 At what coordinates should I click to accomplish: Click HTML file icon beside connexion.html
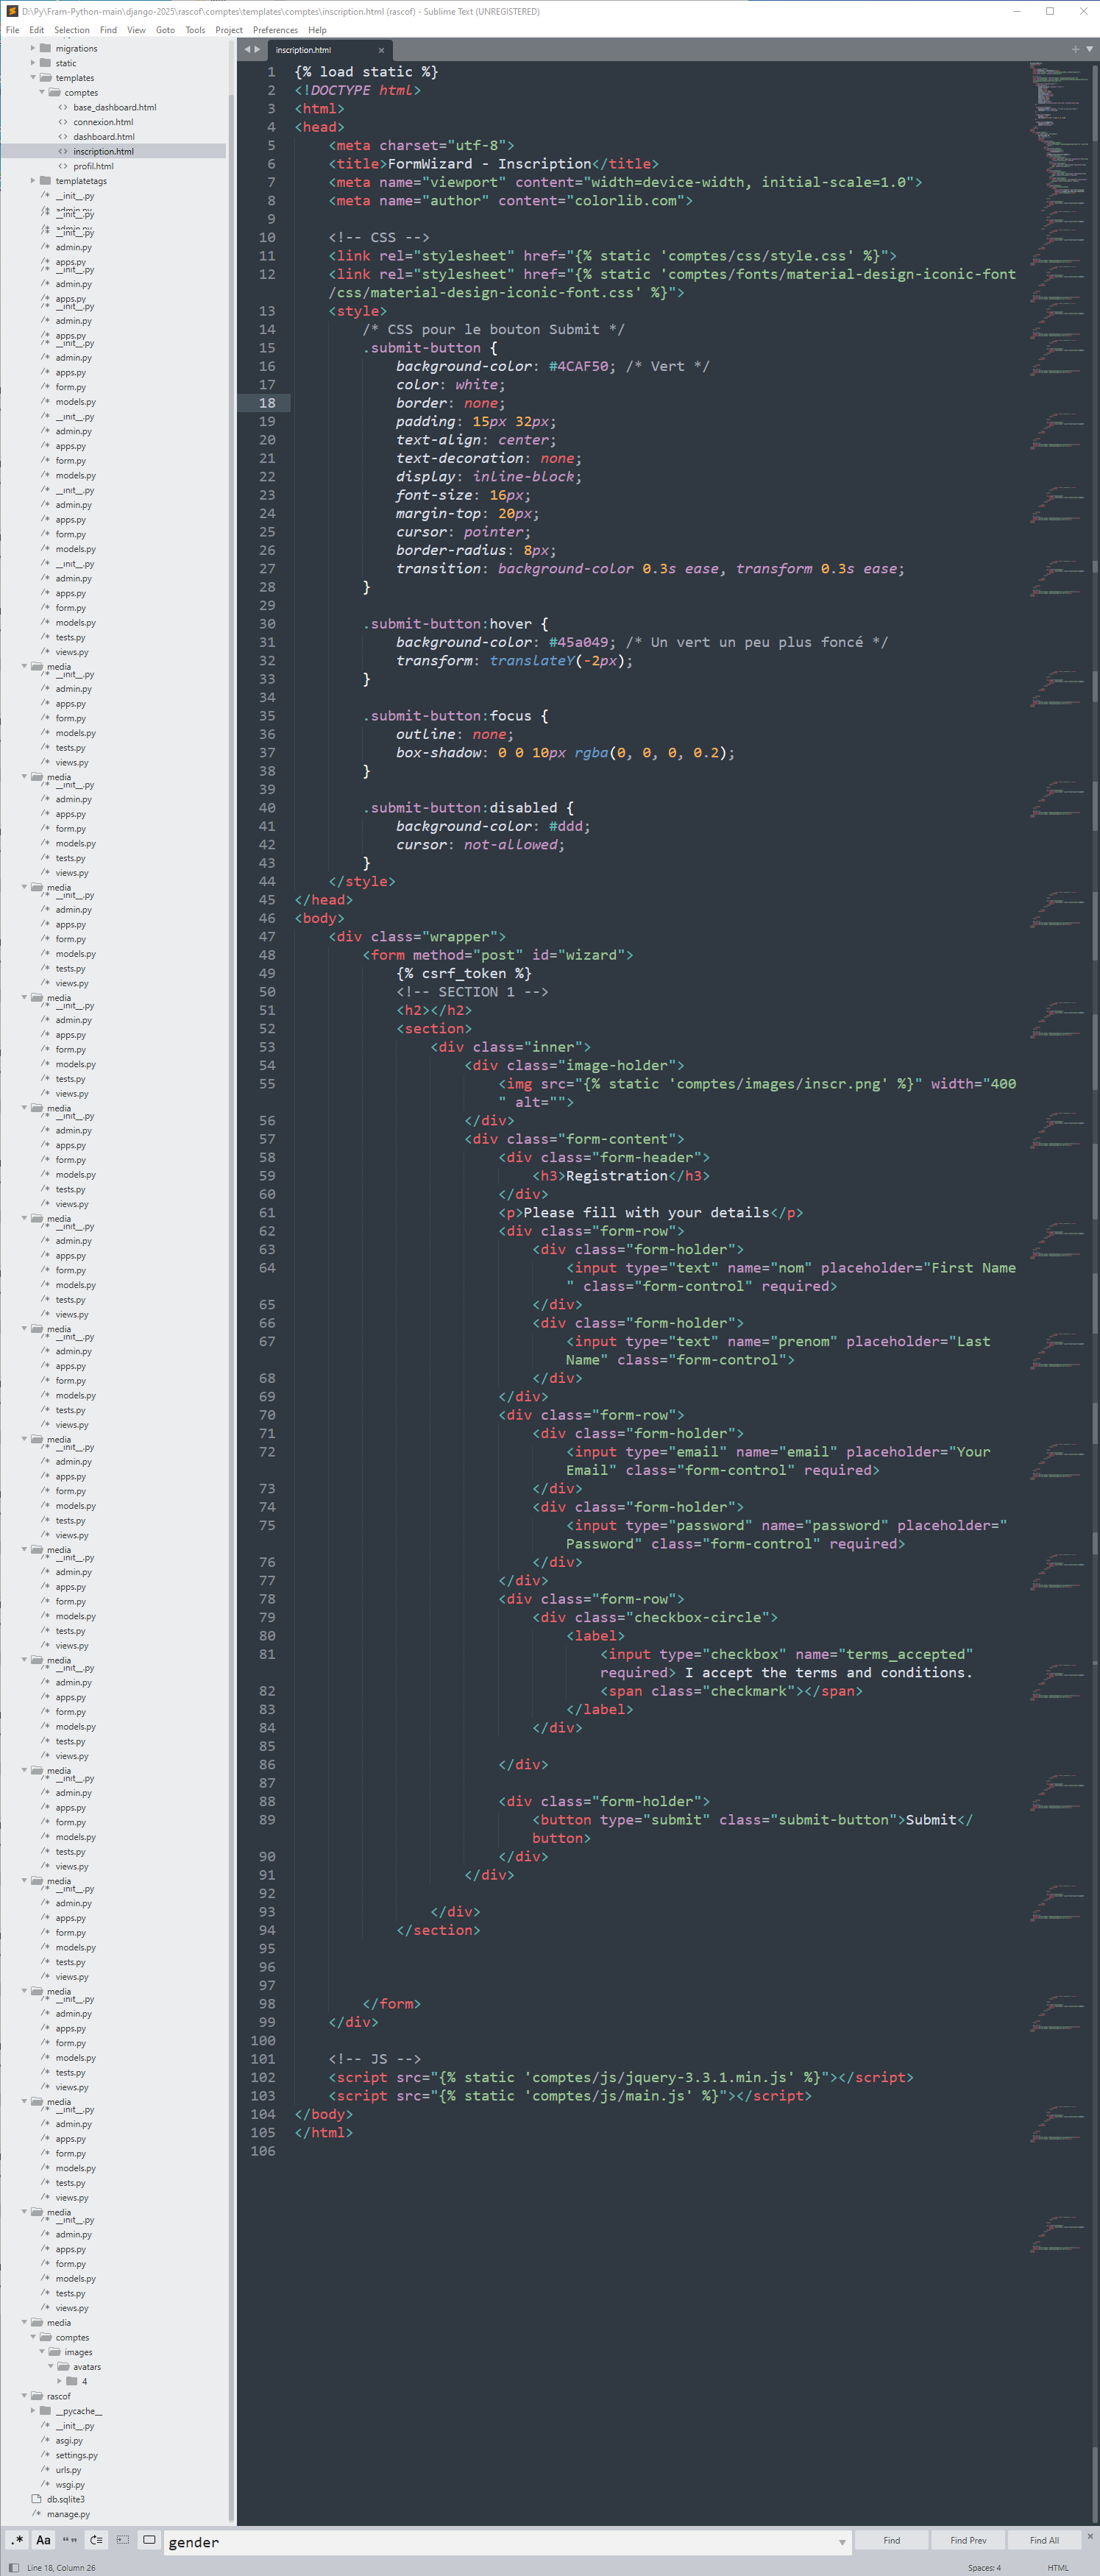63,122
